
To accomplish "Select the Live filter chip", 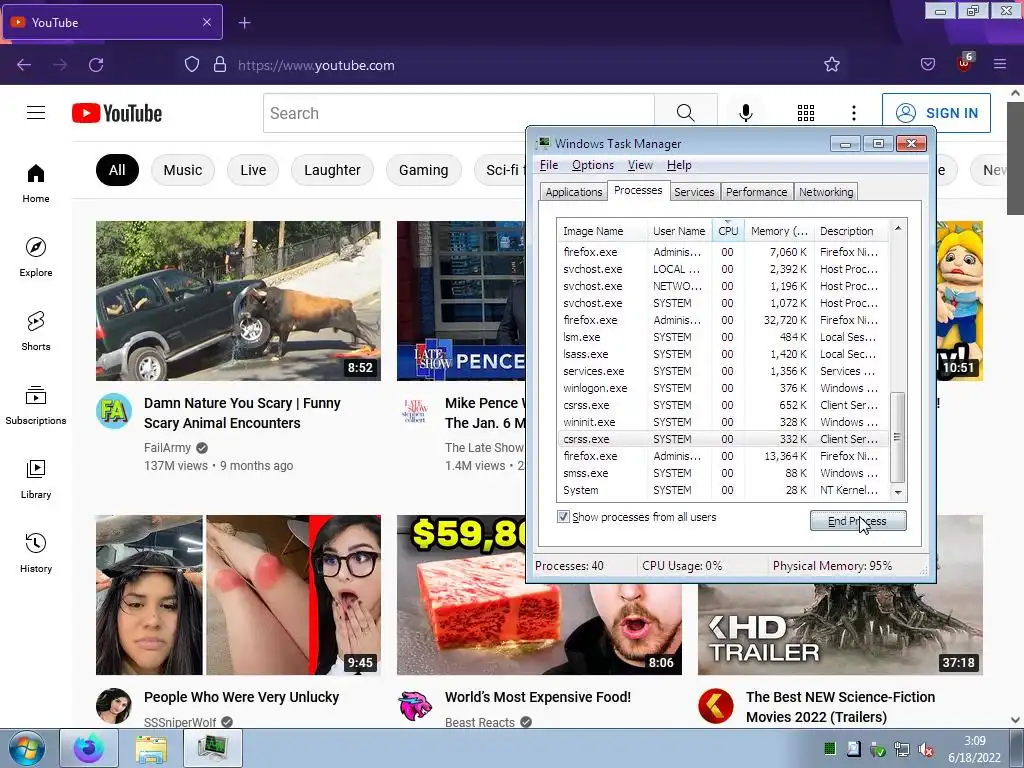I will pyautogui.click(x=253, y=170).
